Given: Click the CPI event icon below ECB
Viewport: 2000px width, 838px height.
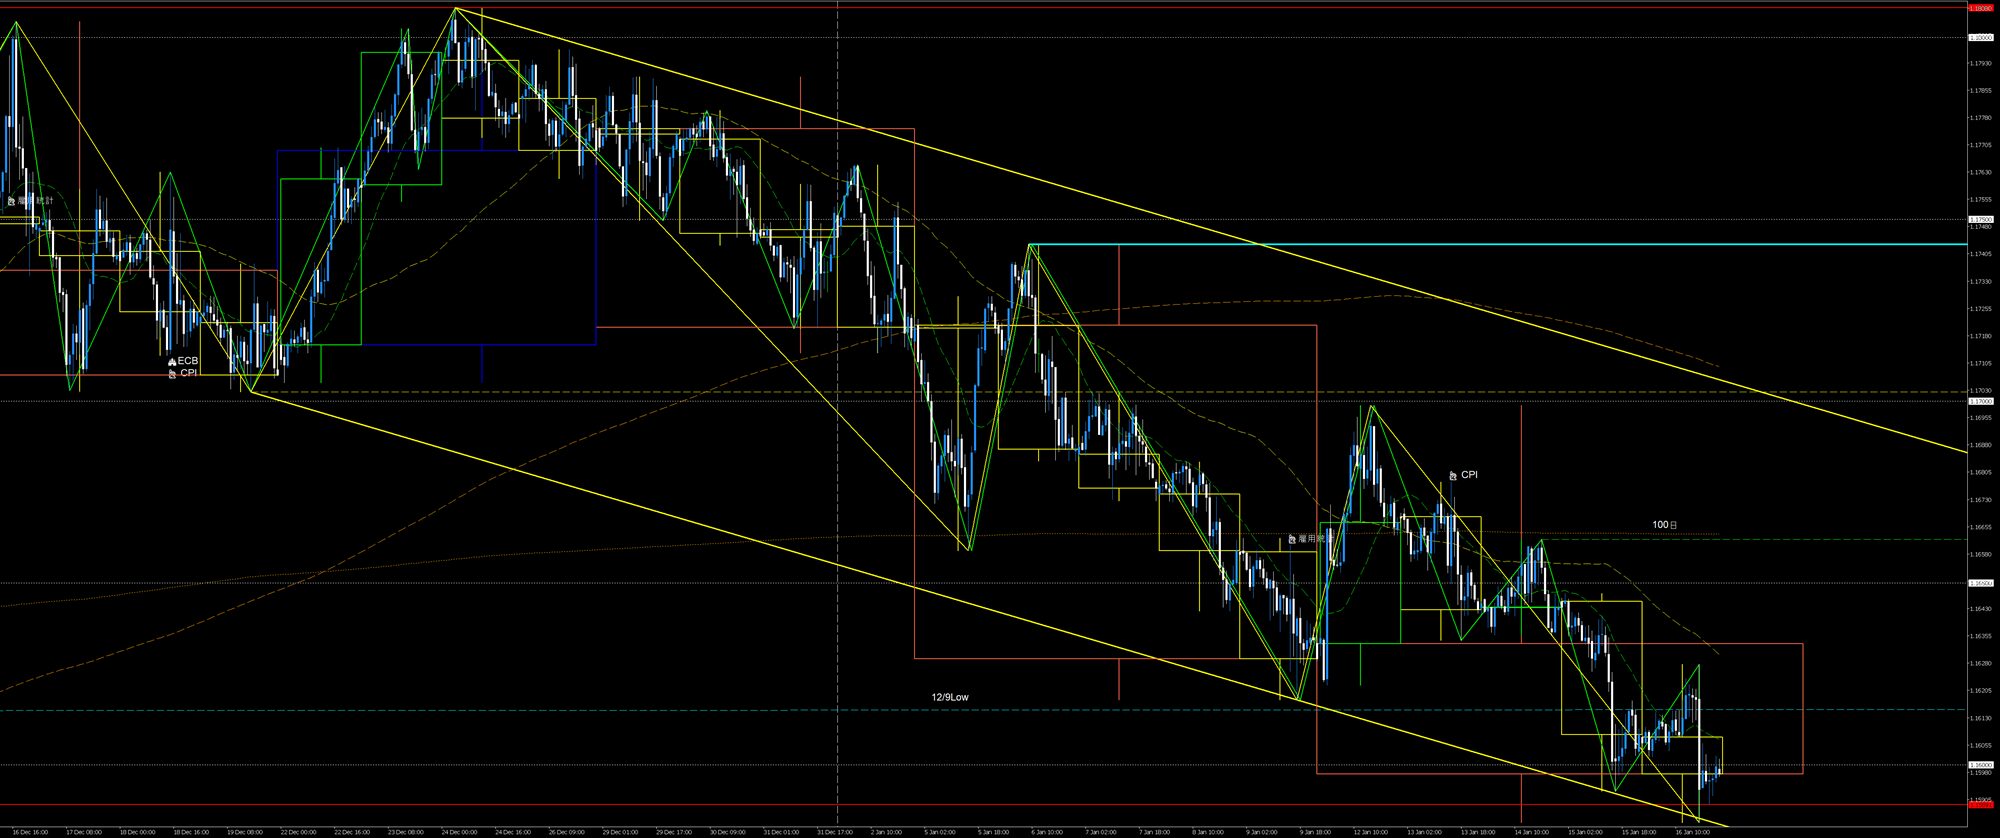Looking at the screenshot, I should pos(172,373).
